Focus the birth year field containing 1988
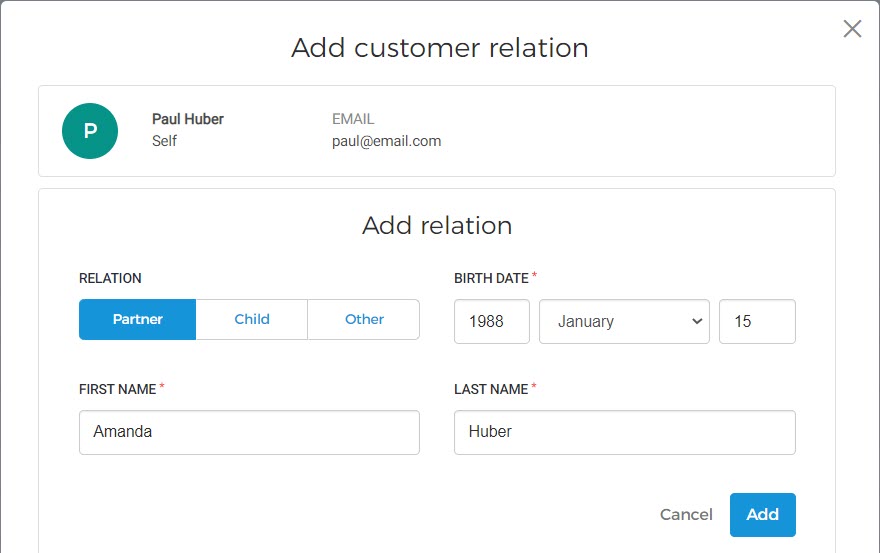 point(491,322)
